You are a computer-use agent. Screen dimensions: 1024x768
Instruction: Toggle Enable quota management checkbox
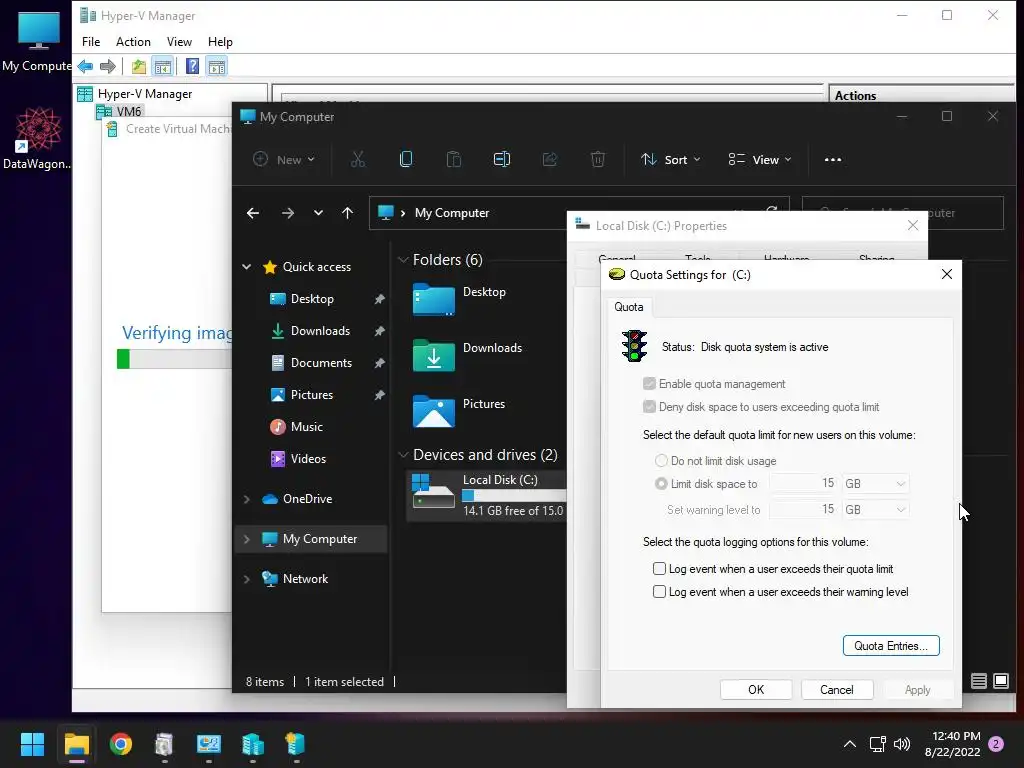pyautogui.click(x=649, y=383)
